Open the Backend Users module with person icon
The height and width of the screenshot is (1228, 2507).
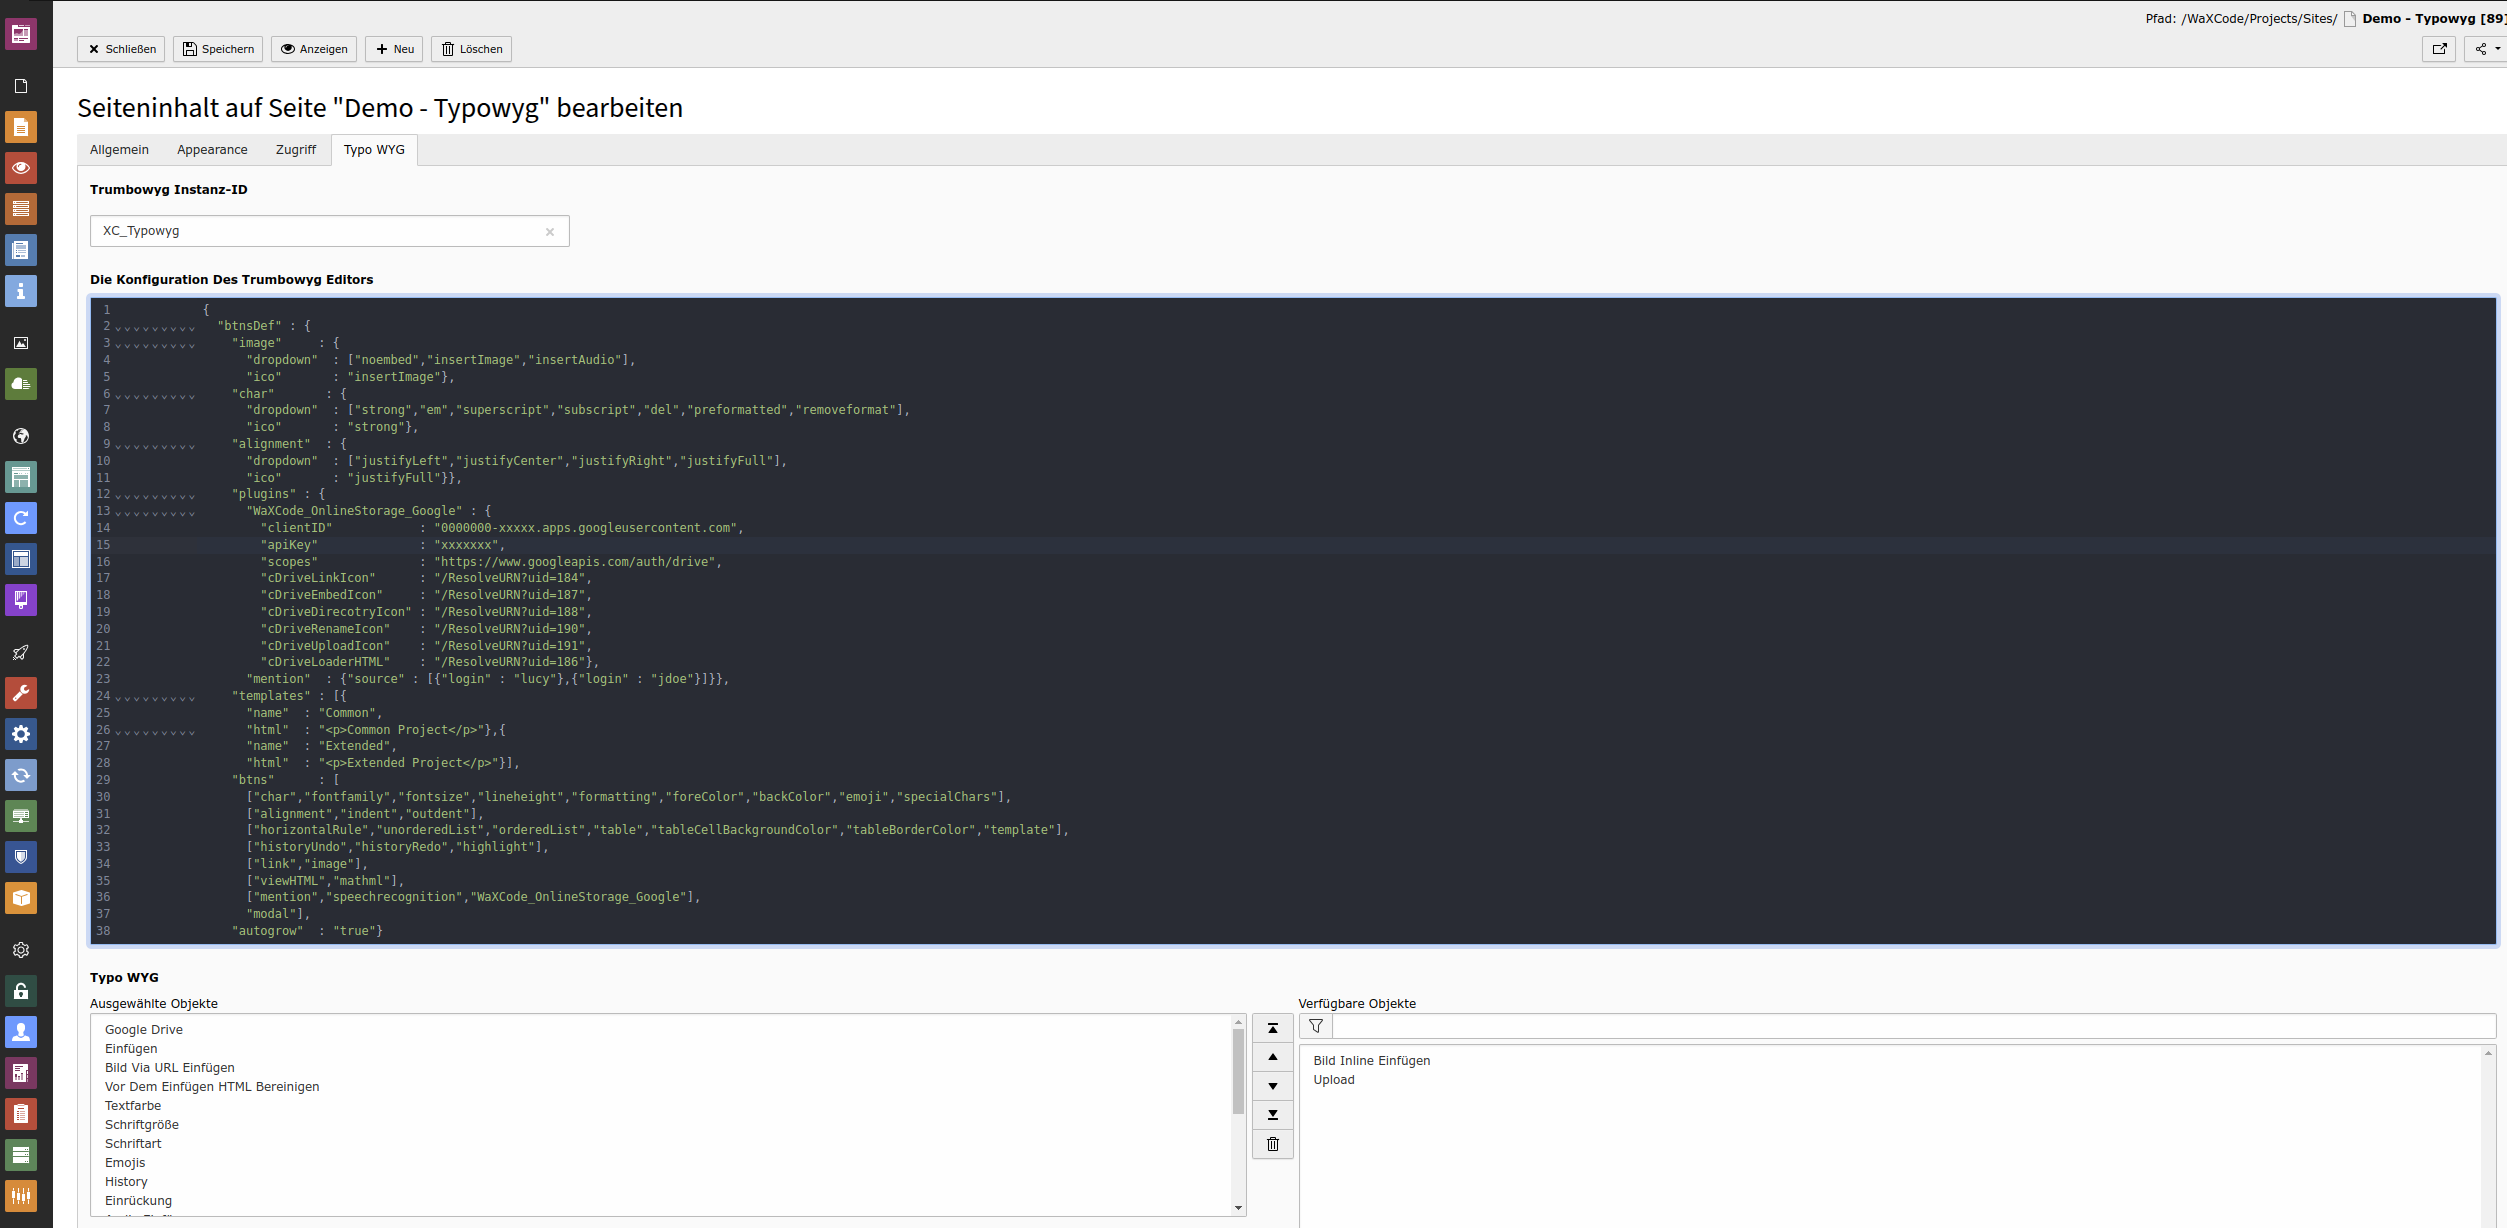(21, 1032)
